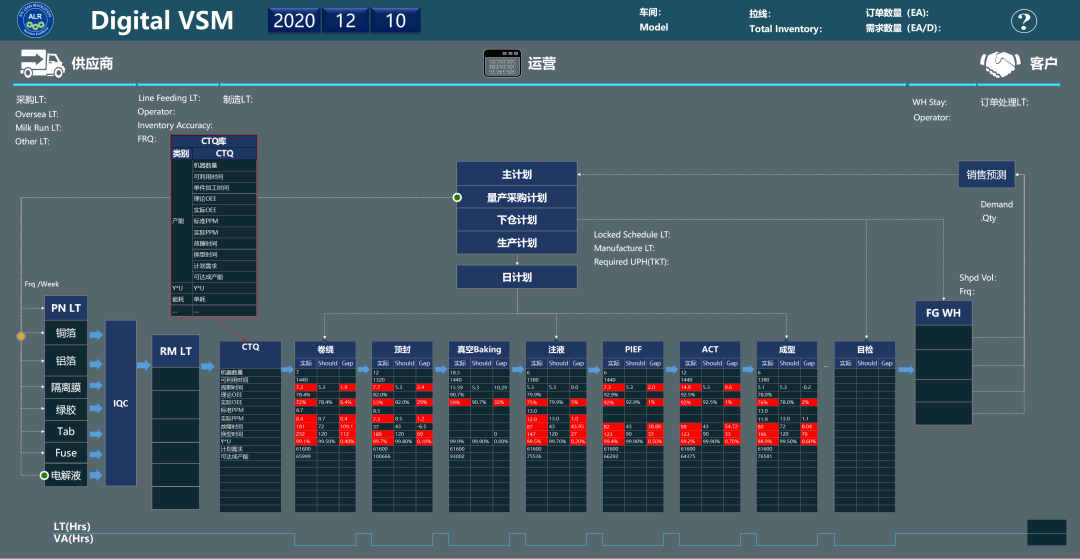Screen dimensions: 1080x559
Task: Click the blue arrow next to Tab material
Action: (x=96, y=432)
